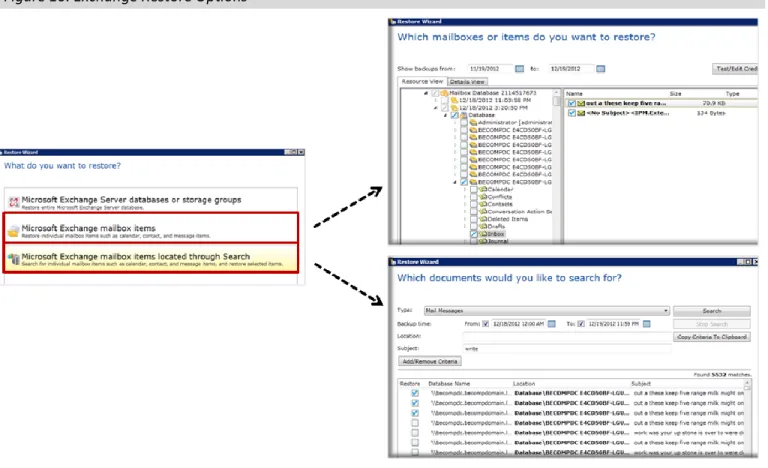Toggle checkbox for Mailbox Database 2114517673
The width and height of the screenshot is (768, 468).
(x=435, y=93)
